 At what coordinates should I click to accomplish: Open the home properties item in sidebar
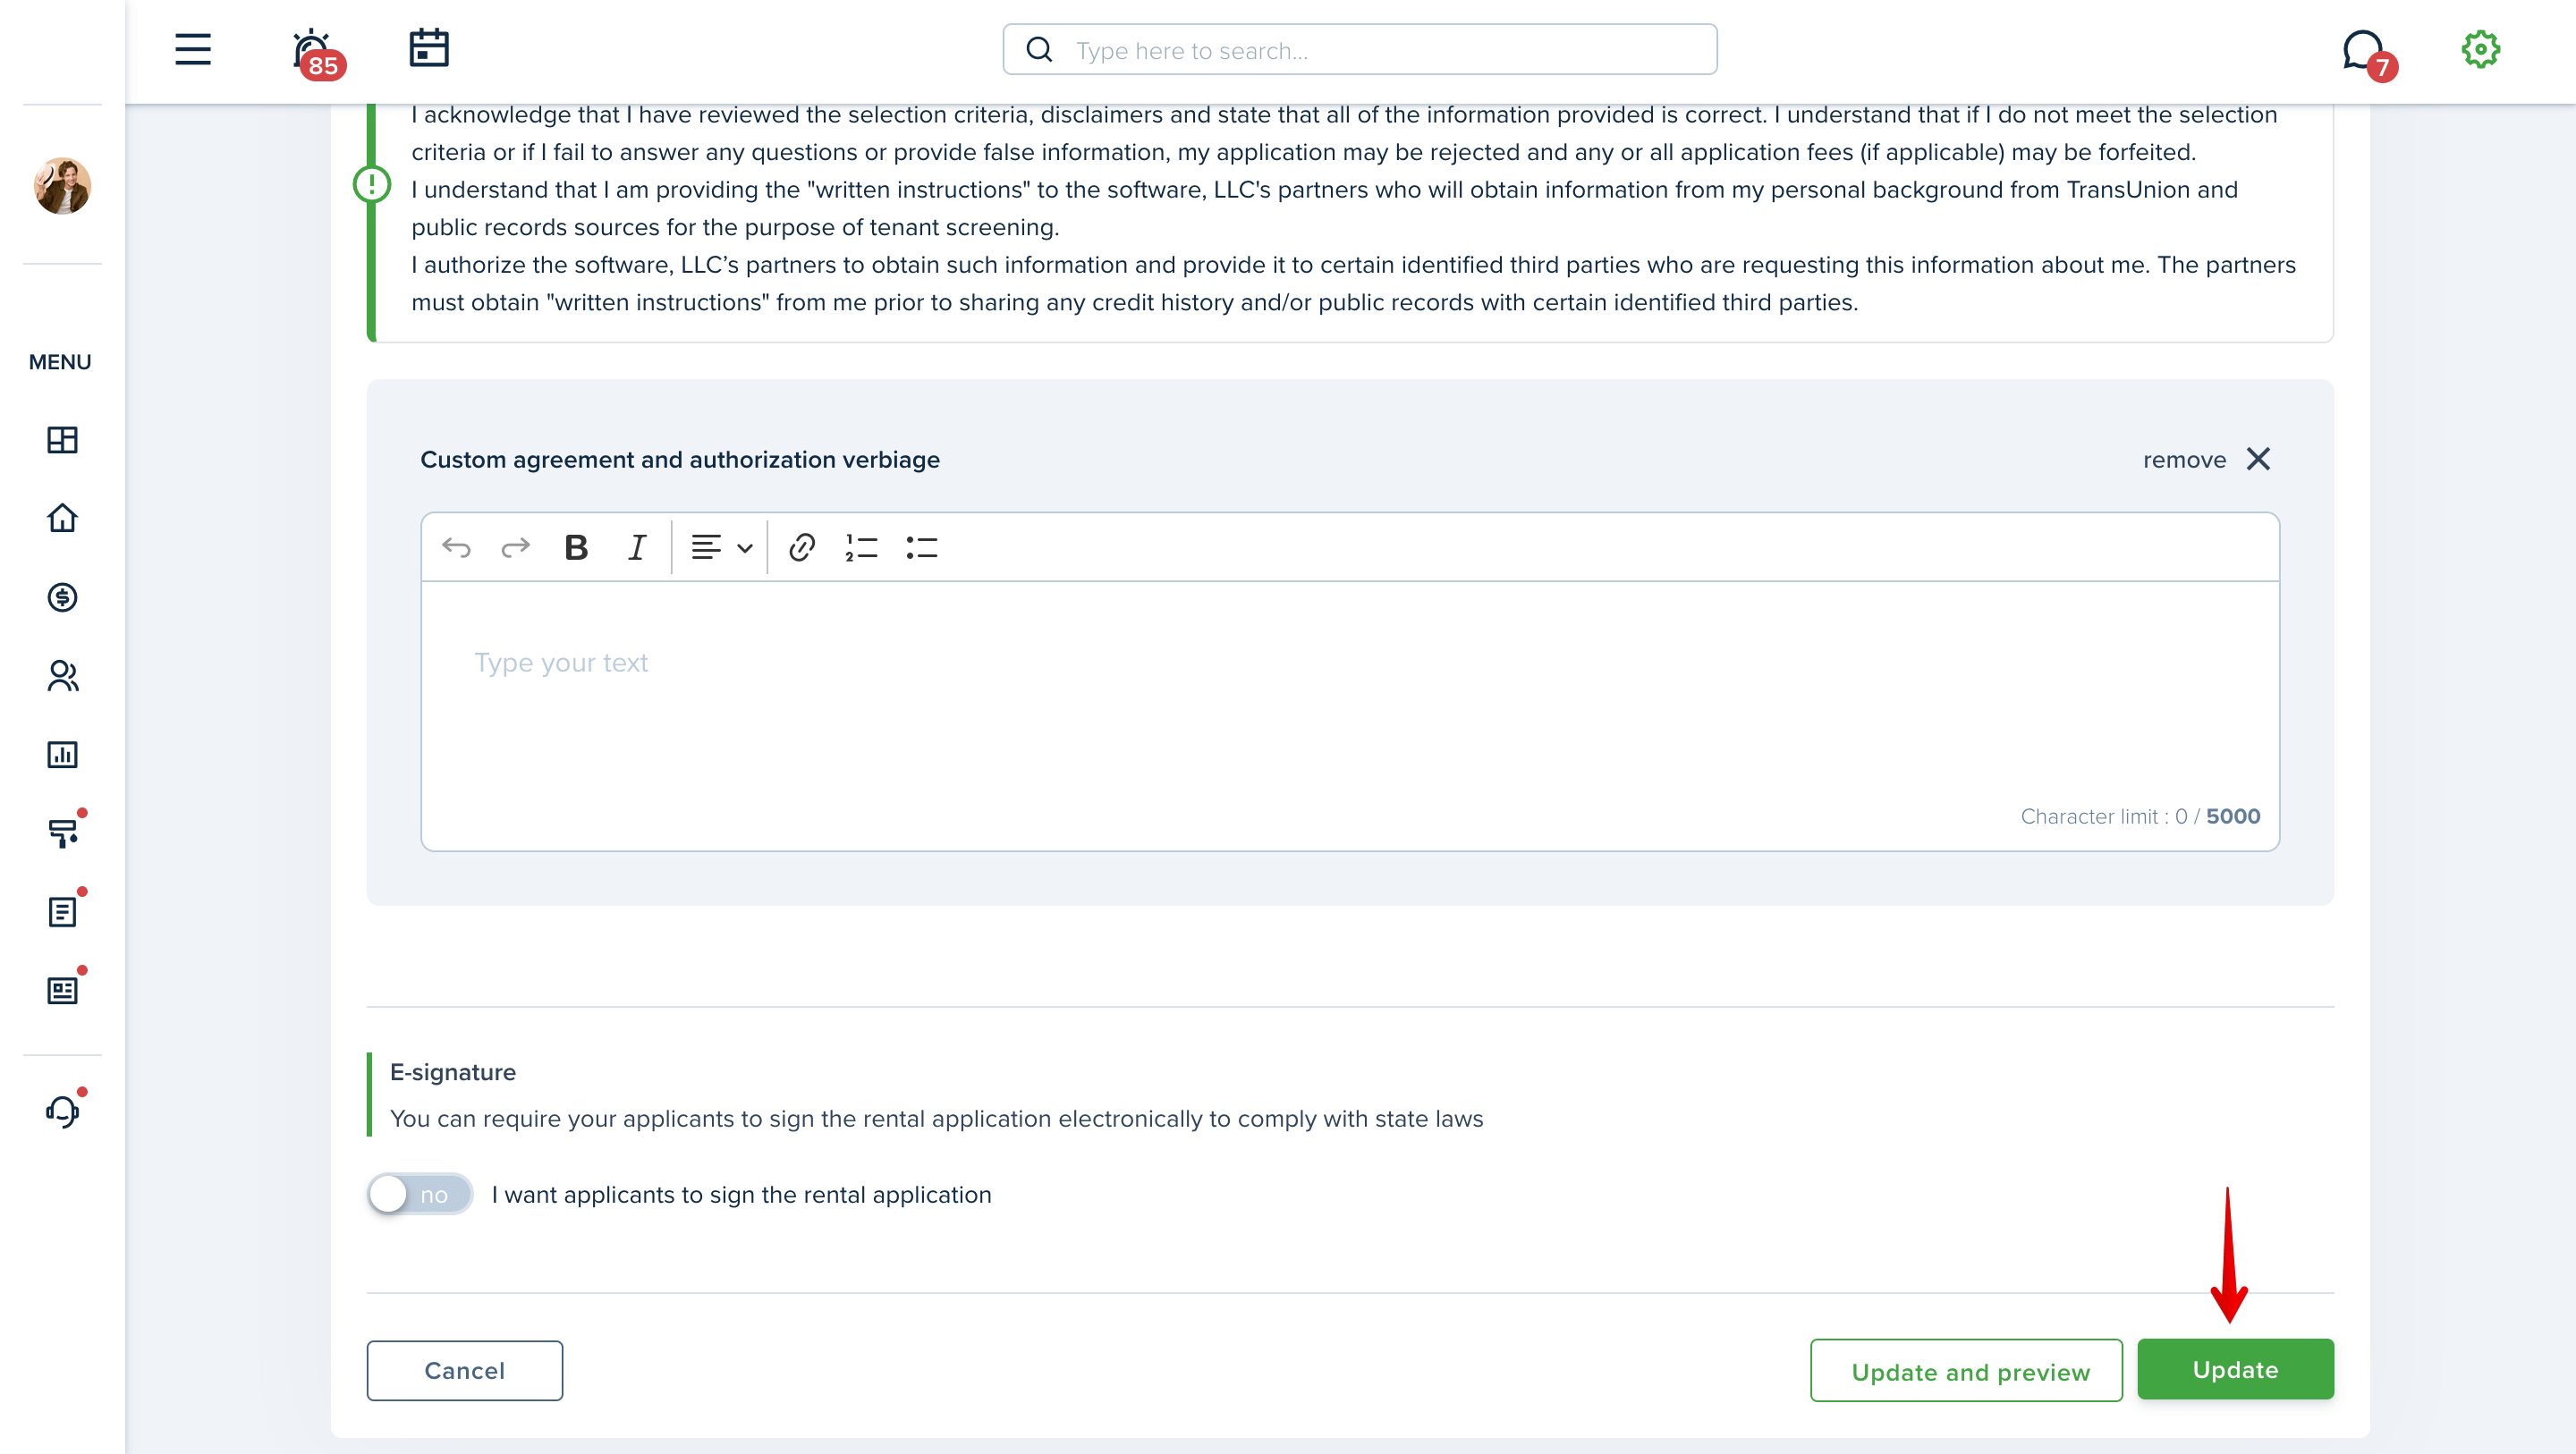tap(62, 518)
